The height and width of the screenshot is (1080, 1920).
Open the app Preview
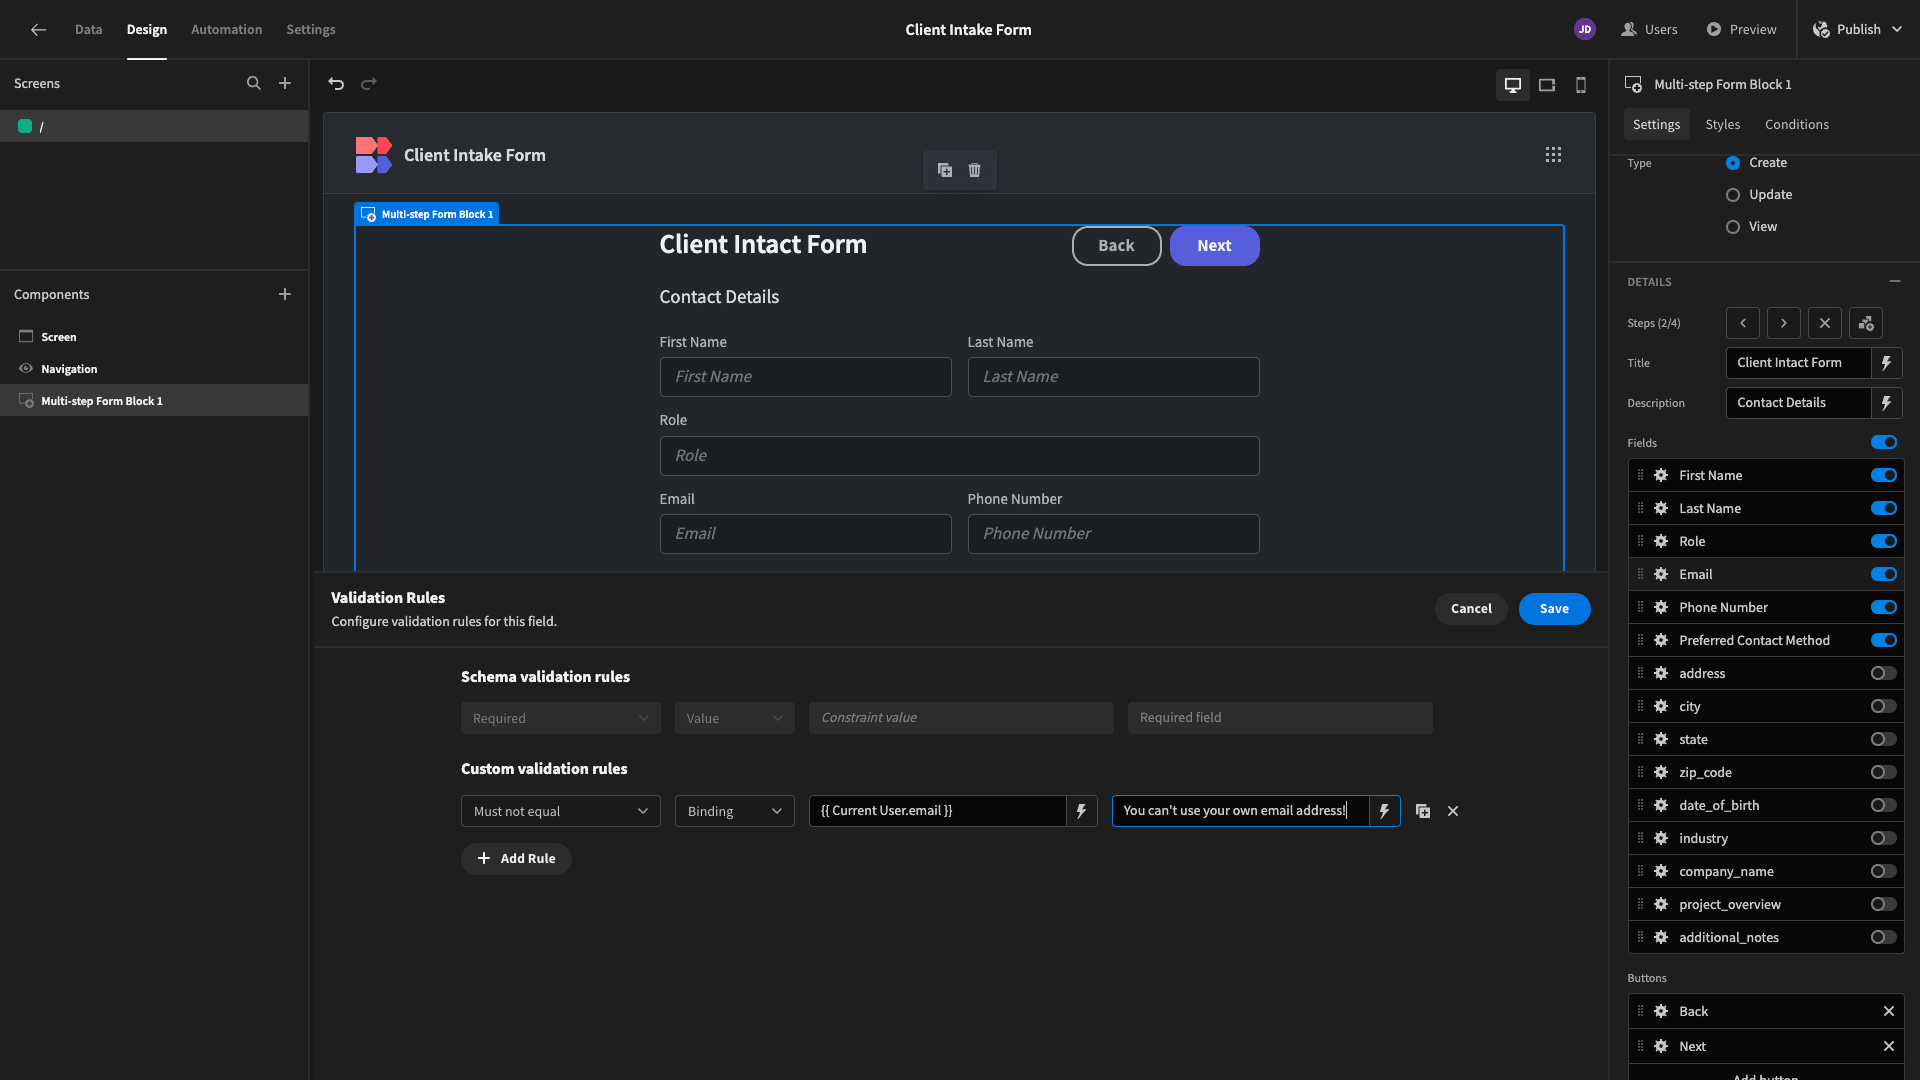1742,30
